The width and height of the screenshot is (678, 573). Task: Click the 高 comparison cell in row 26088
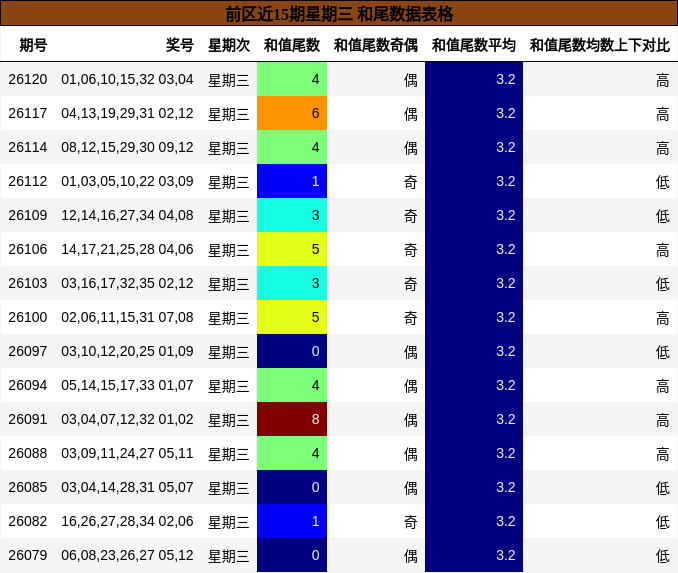pyautogui.click(x=600, y=453)
